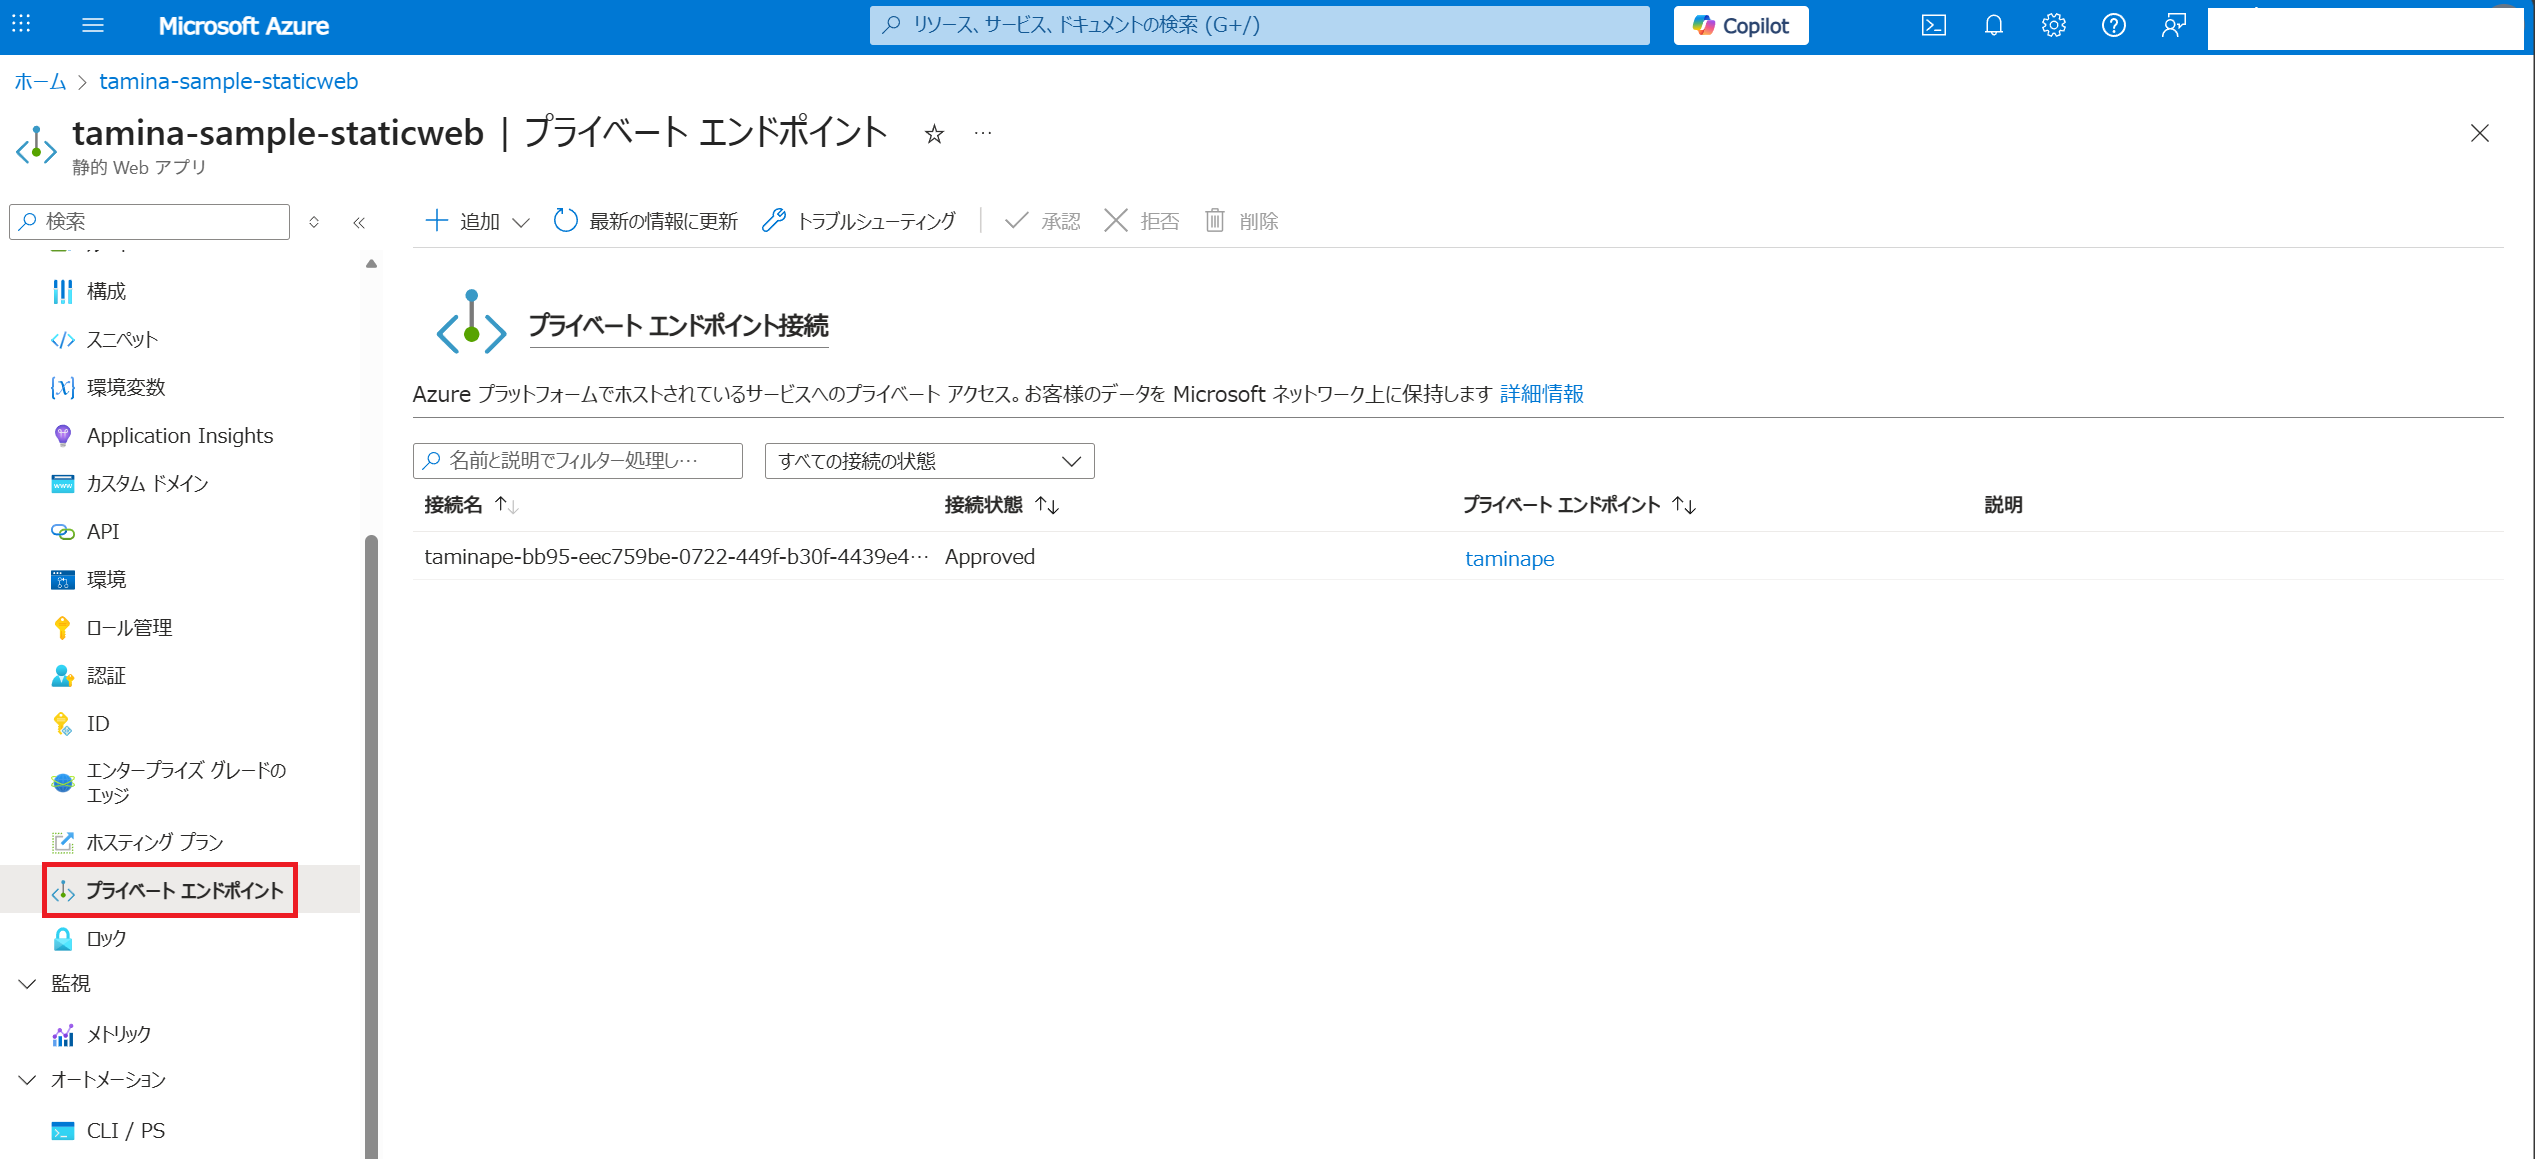Launch Copilot
Image resolution: width=2535 pixels, height=1159 pixels.
(x=1740, y=26)
